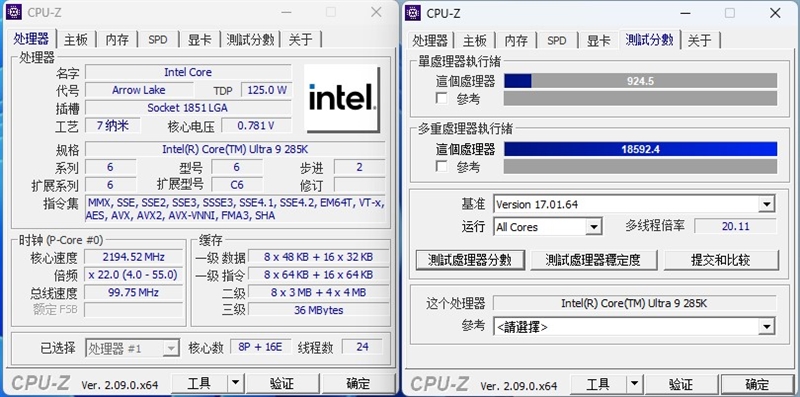Click the 一级 指令 cache value

318,275
